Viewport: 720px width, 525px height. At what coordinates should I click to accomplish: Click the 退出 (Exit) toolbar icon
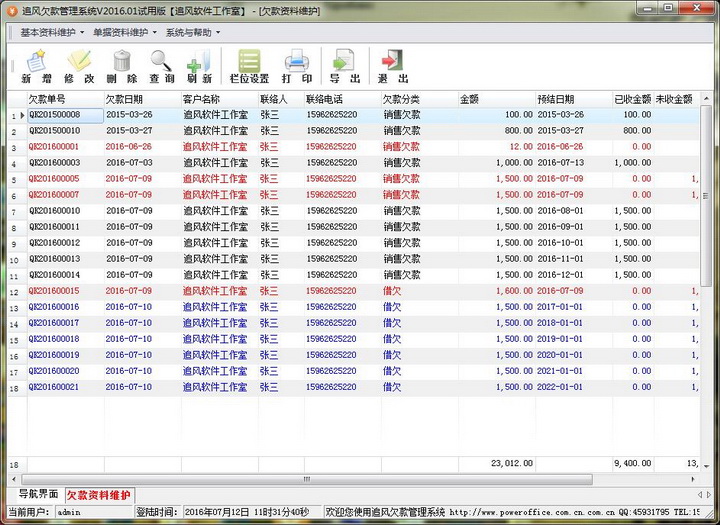click(392, 66)
